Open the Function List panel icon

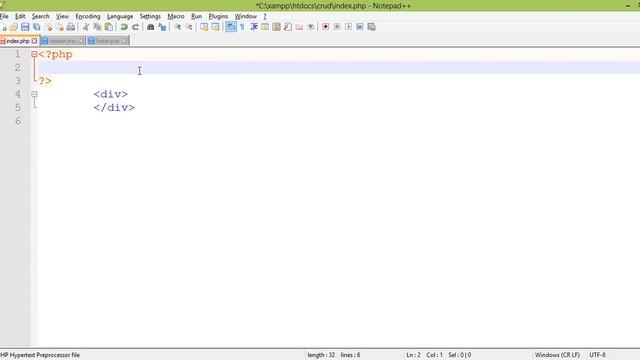point(288,27)
